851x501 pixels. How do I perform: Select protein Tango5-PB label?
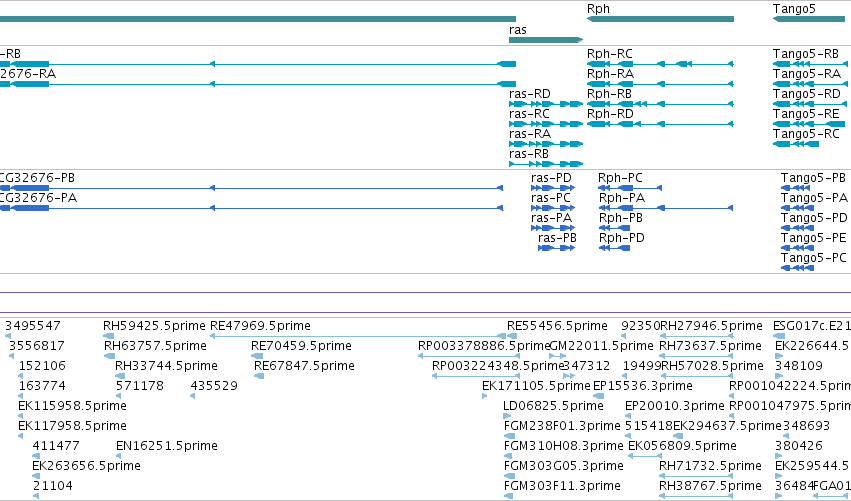tap(813, 178)
